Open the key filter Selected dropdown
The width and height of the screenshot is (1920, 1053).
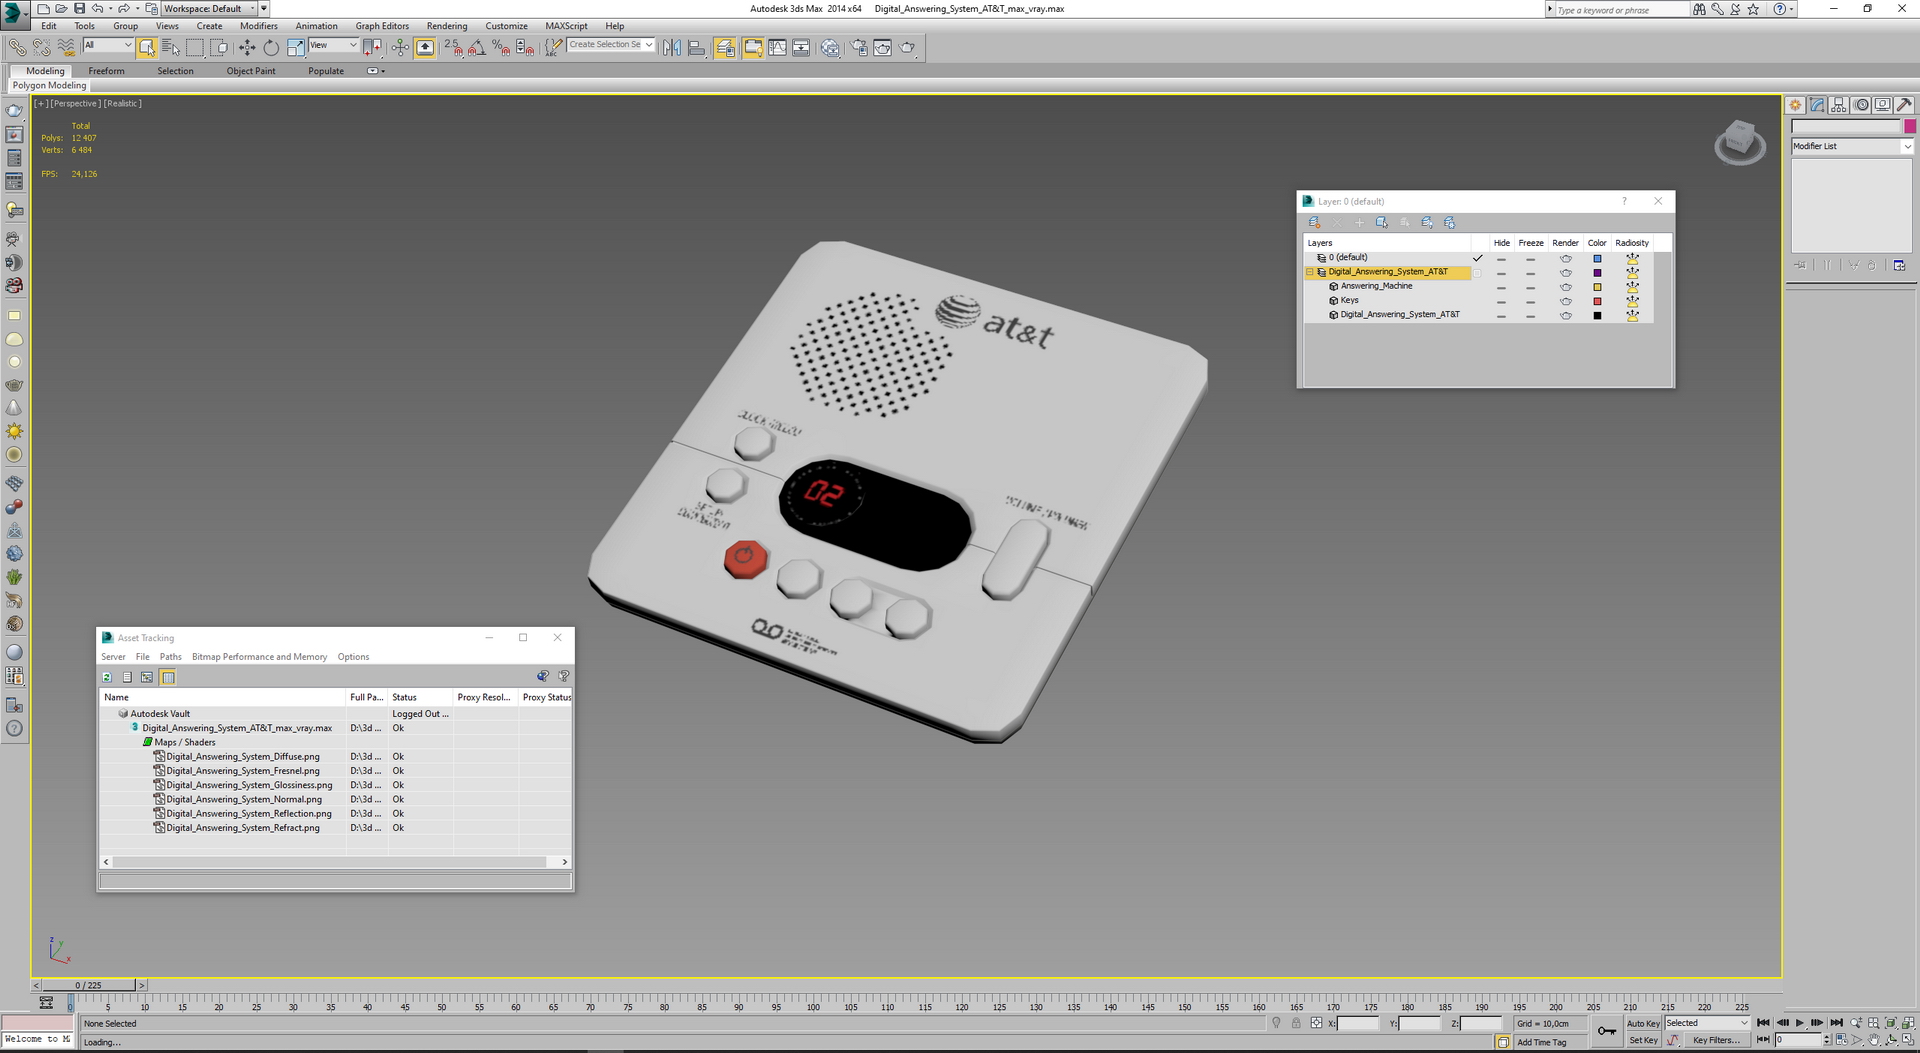tap(1707, 1023)
